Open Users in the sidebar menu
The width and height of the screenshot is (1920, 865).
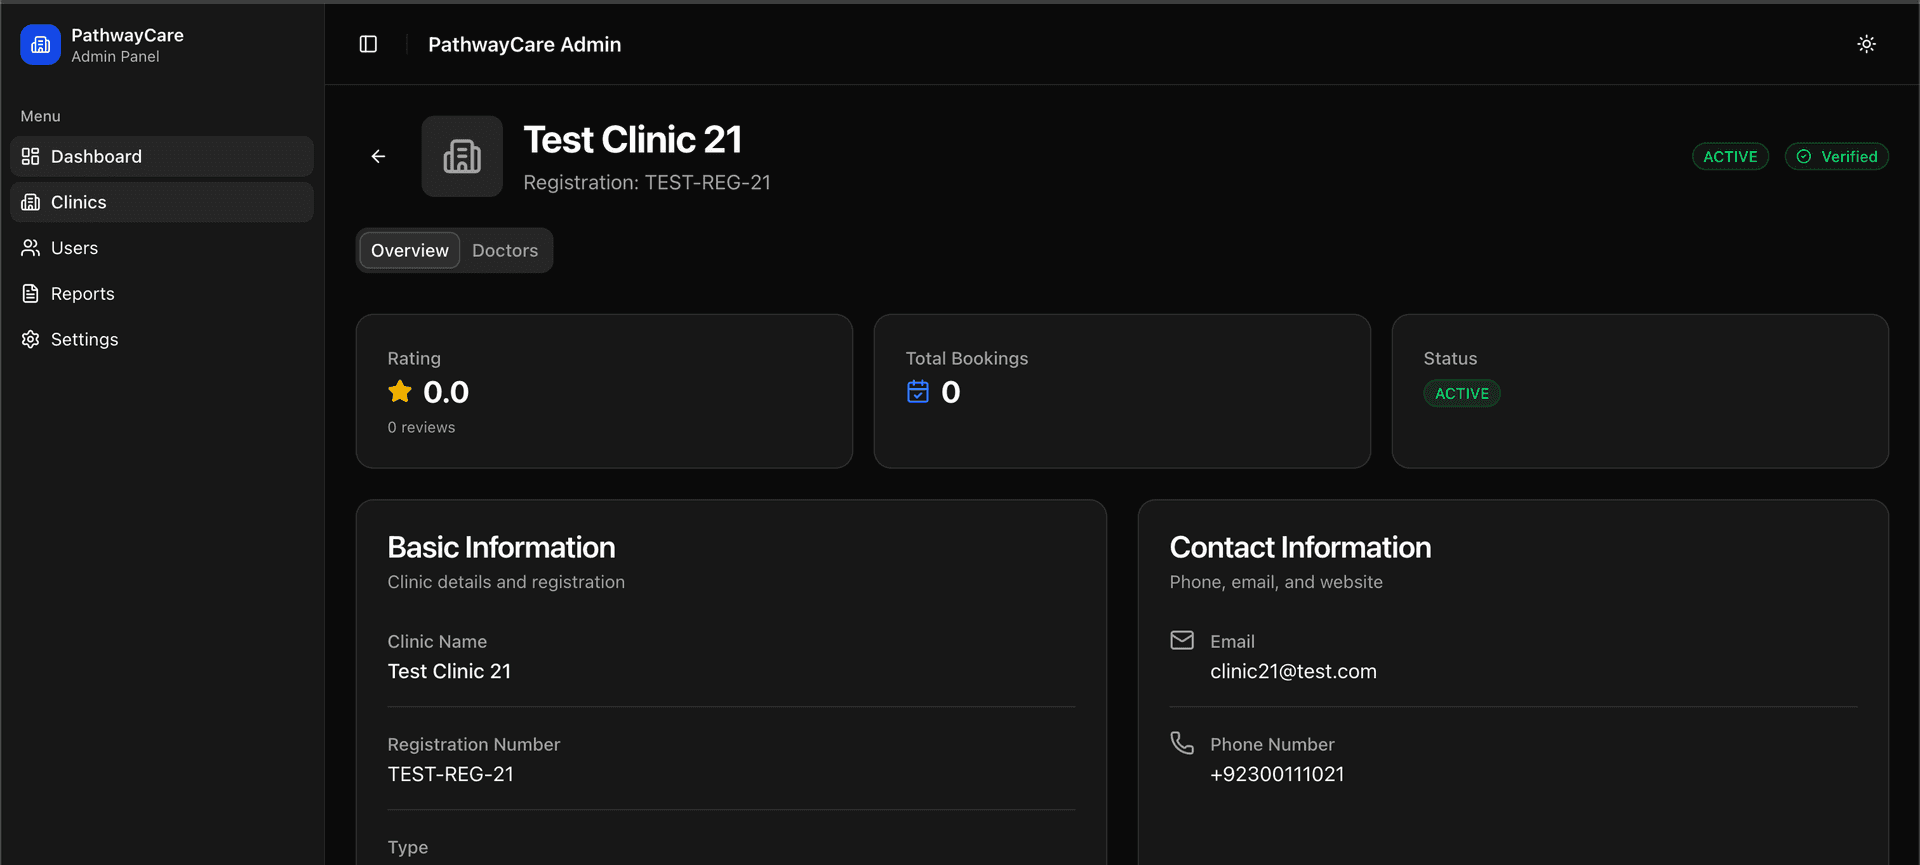pos(162,248)
